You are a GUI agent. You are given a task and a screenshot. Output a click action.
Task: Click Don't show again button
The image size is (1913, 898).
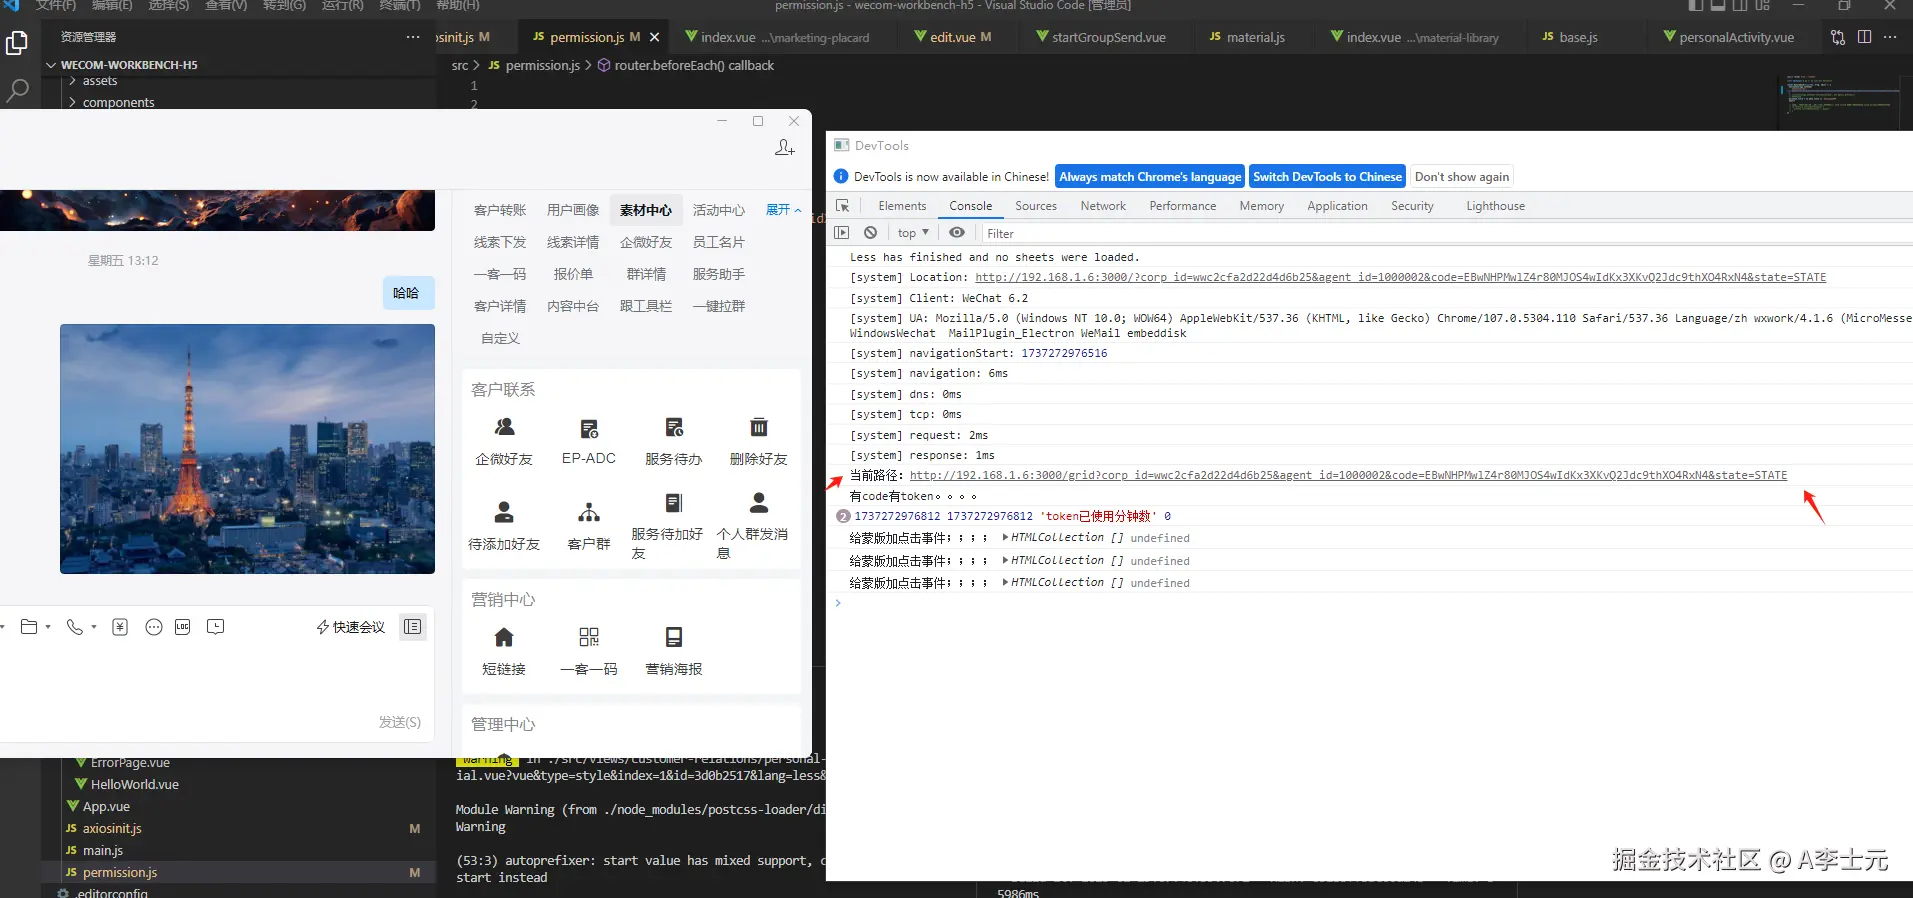coord(1462,177)
